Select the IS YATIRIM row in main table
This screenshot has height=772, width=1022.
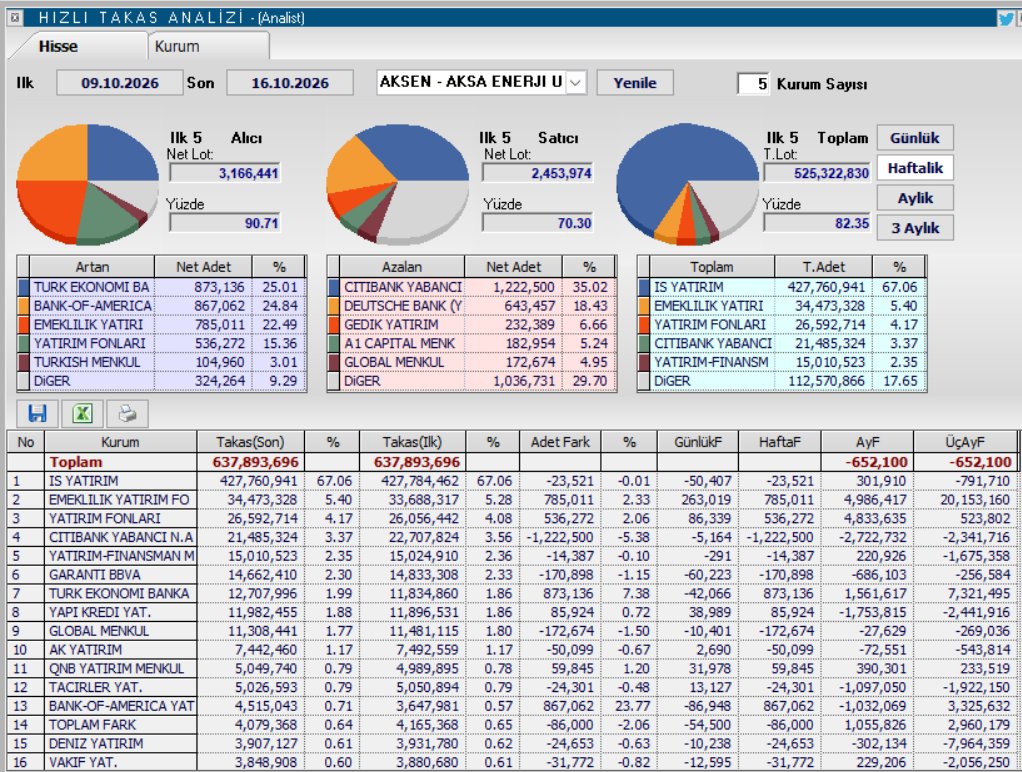tap(512, 481)
